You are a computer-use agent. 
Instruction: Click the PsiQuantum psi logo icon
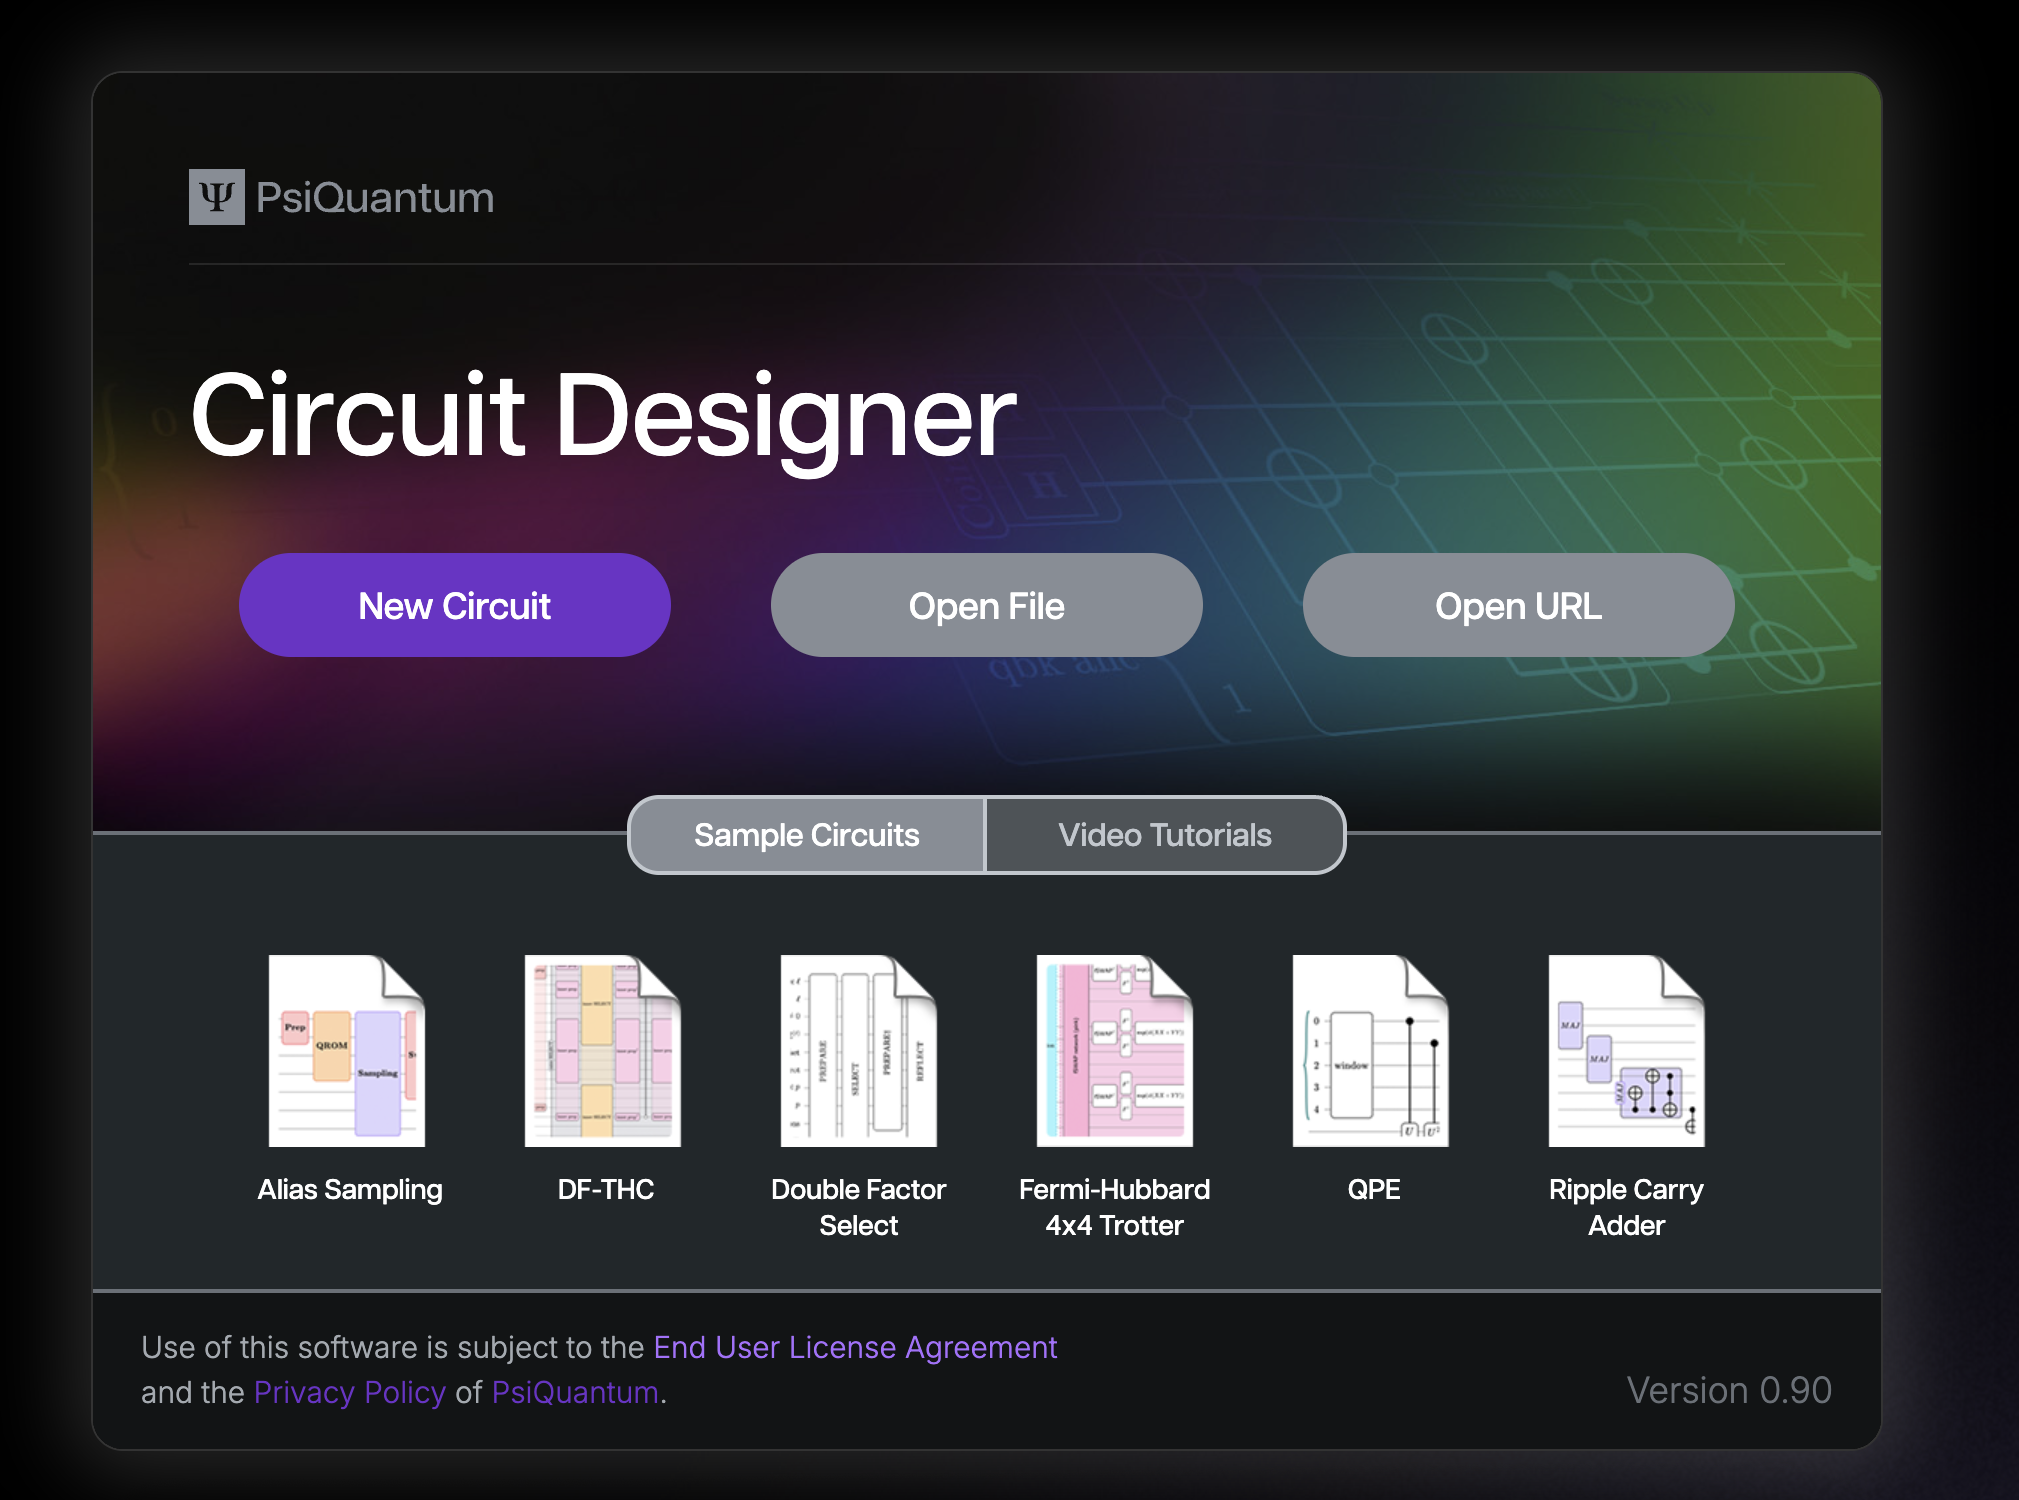tap(216, 197)
